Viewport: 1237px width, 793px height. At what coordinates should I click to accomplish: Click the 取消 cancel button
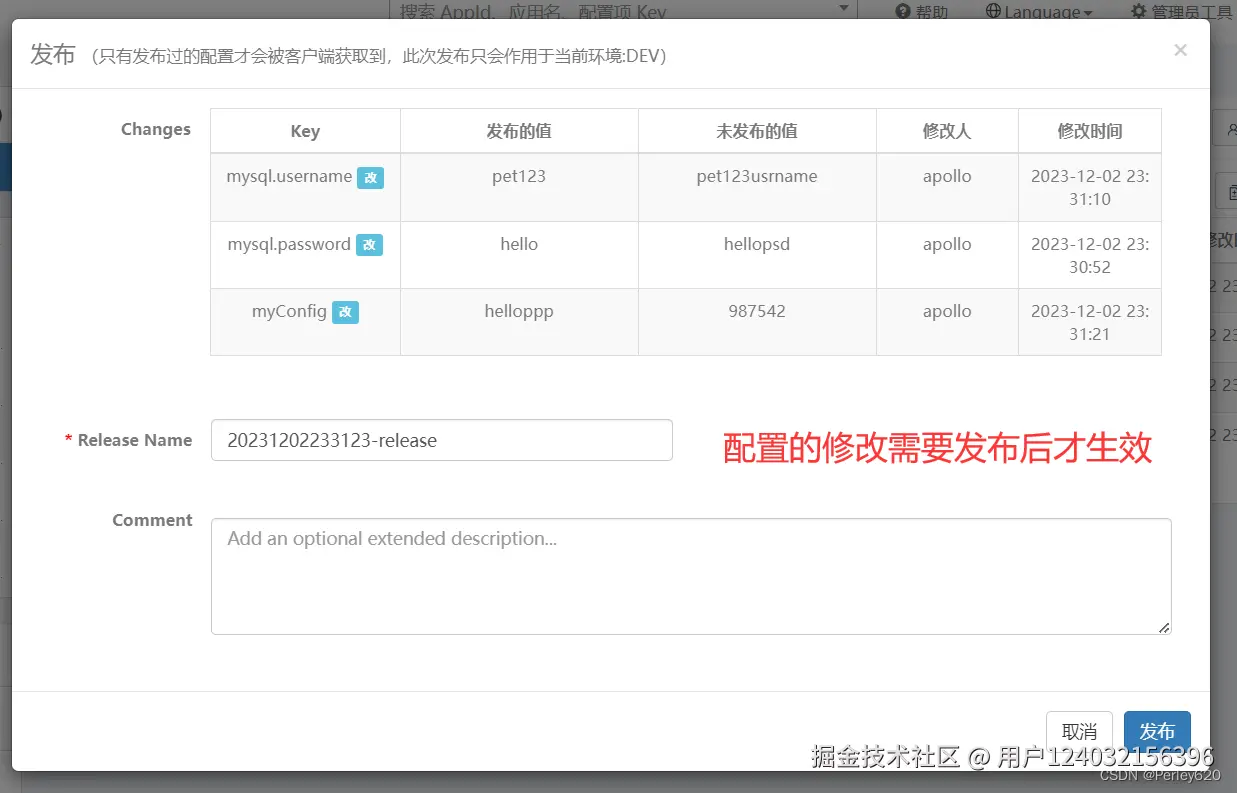point(1079,731)
